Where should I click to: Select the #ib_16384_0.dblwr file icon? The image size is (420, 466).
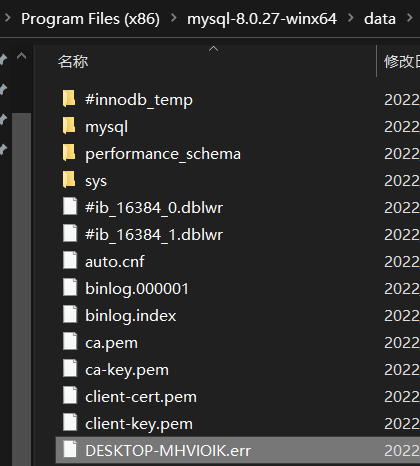70,207
